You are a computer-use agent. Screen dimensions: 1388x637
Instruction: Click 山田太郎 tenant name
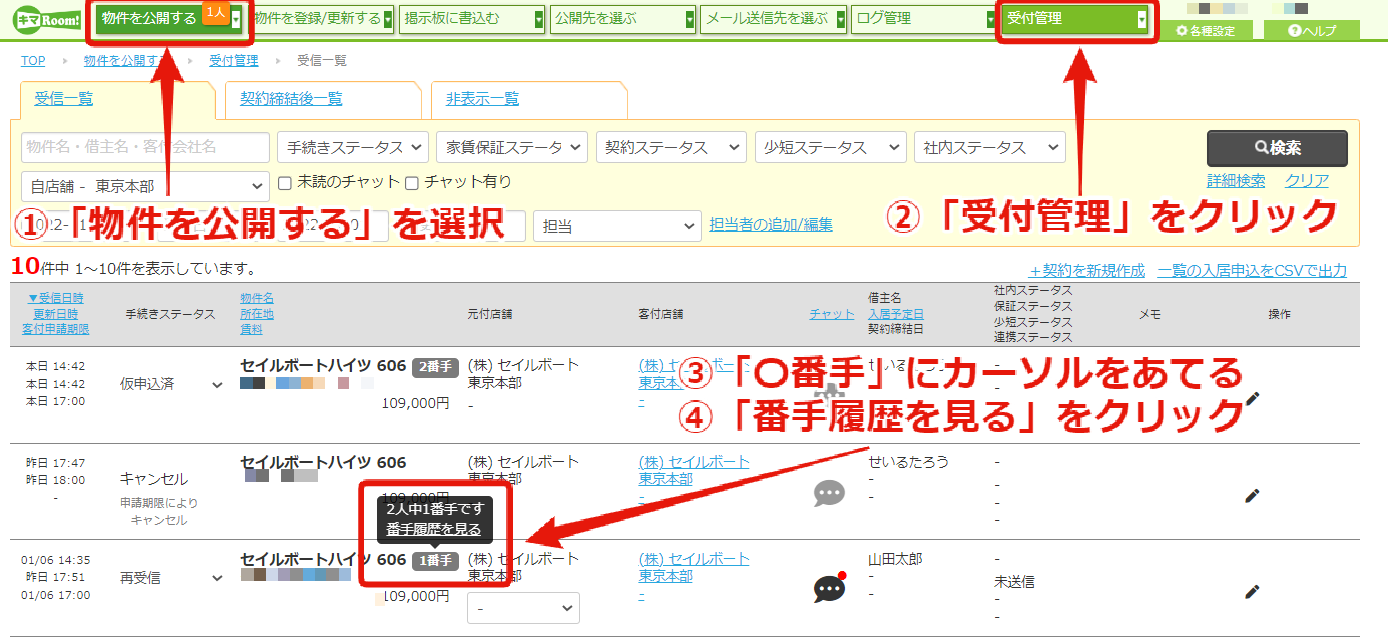coord(895,559)
